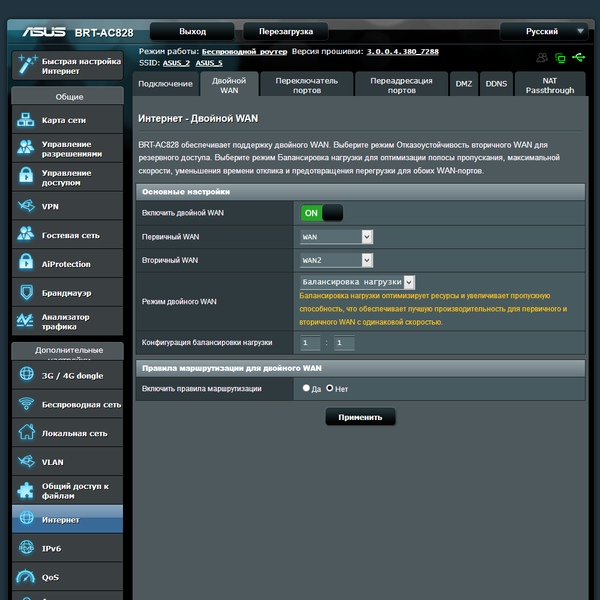The width and height of the screenshot is (600, 600).
Task: Open the Балансировка нагрузки mode dropdown
Action: pyautogui.click(x=357, y=282)
